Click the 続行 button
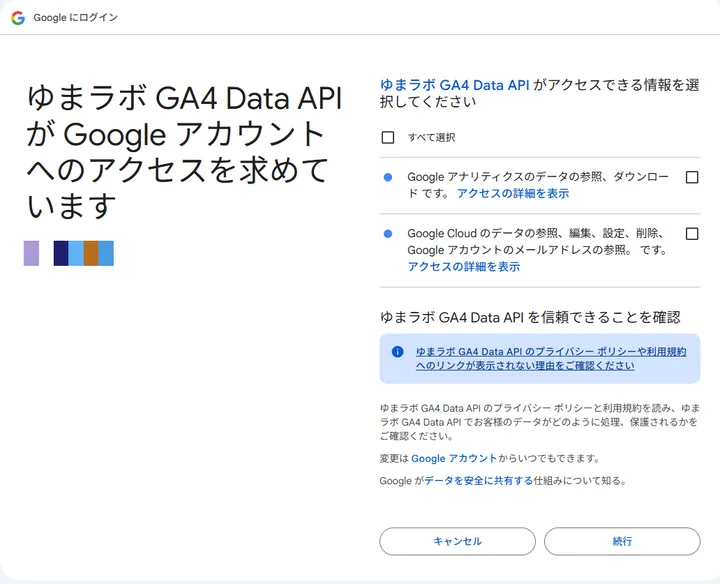 point(622,541)
